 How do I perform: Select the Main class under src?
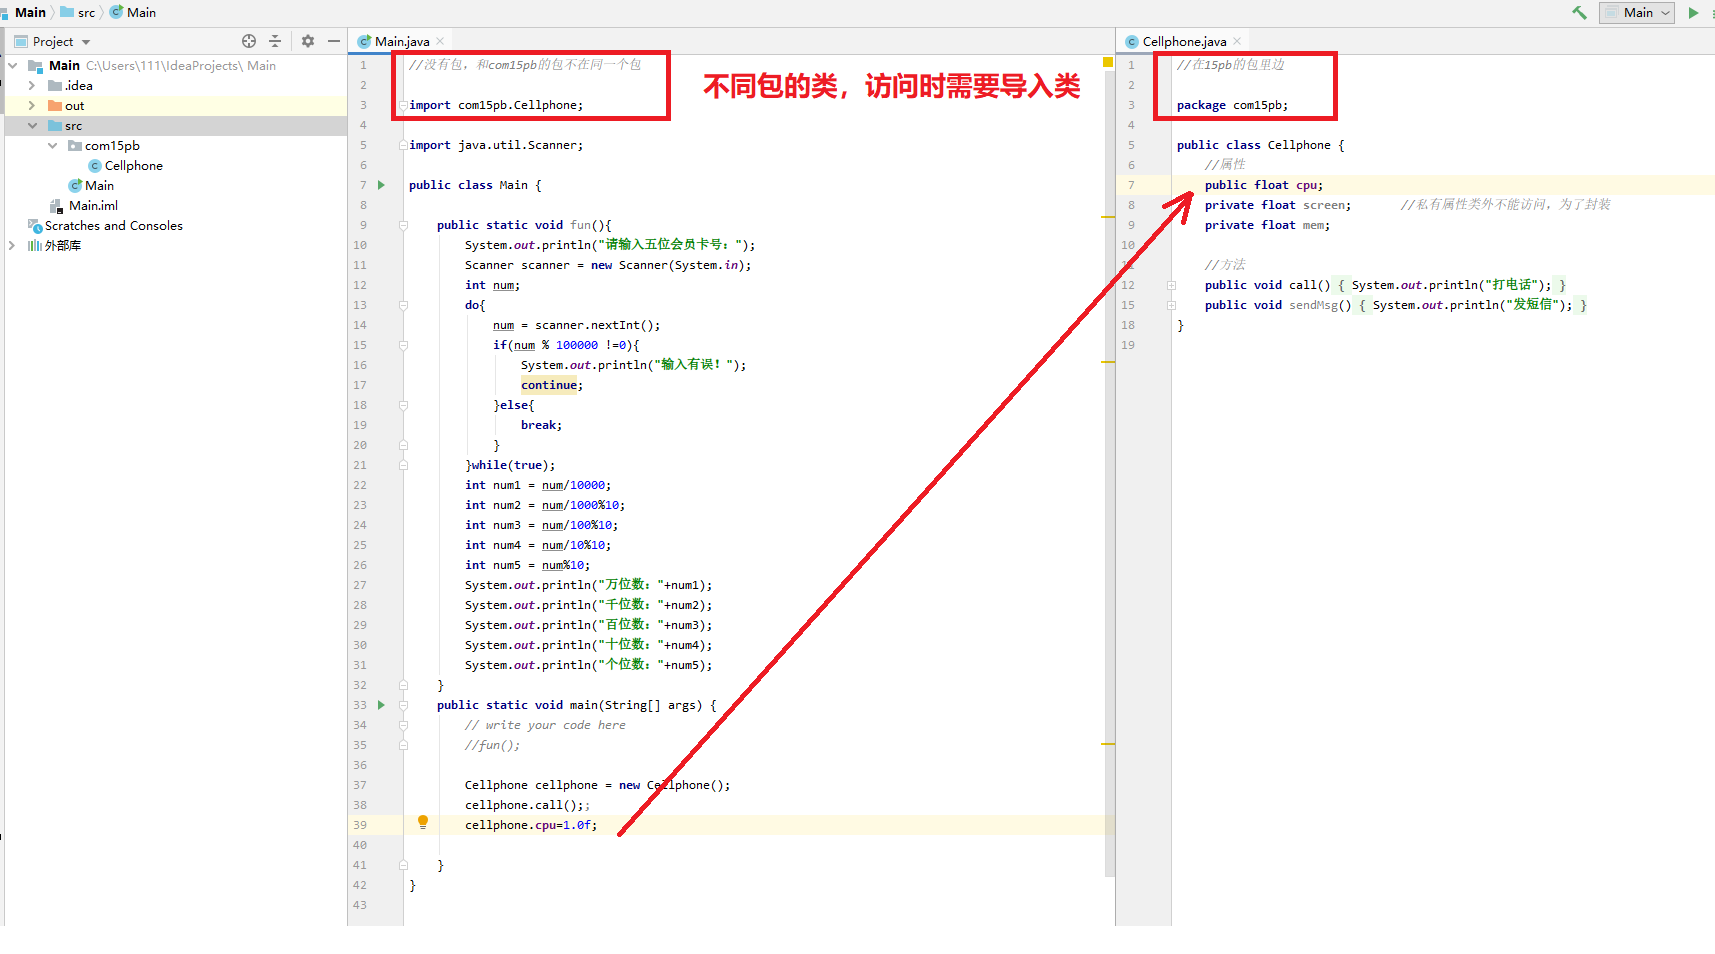(x=99, y=186)
